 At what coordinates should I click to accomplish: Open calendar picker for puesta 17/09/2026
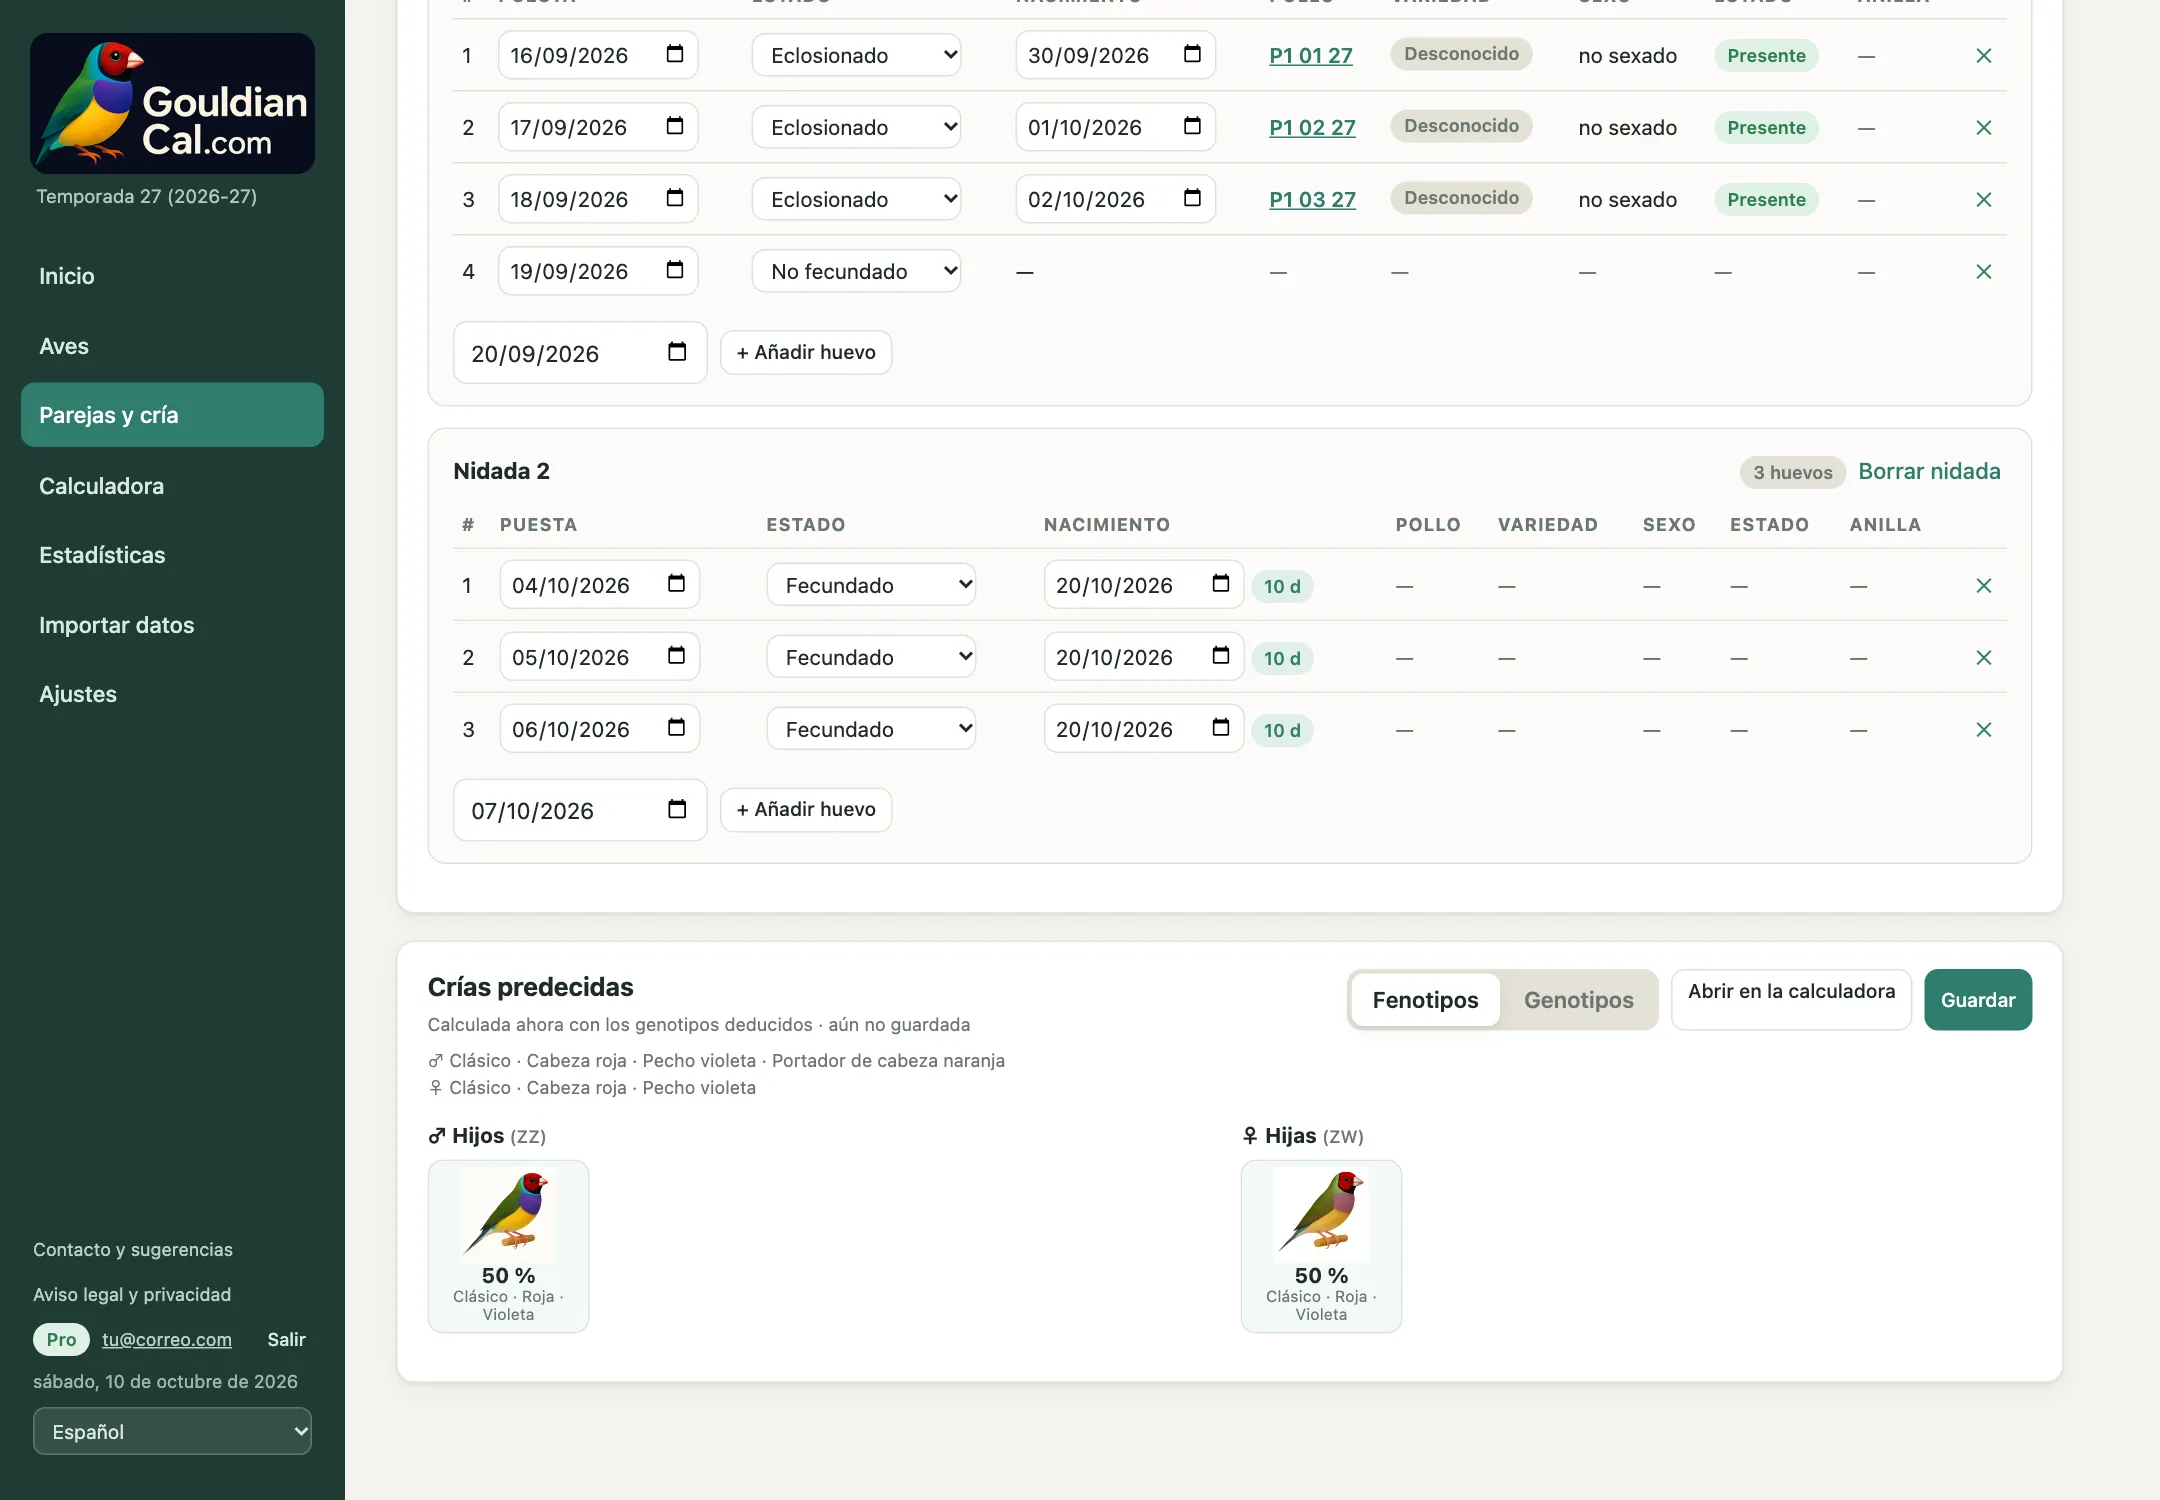click(x=675, y=126)
